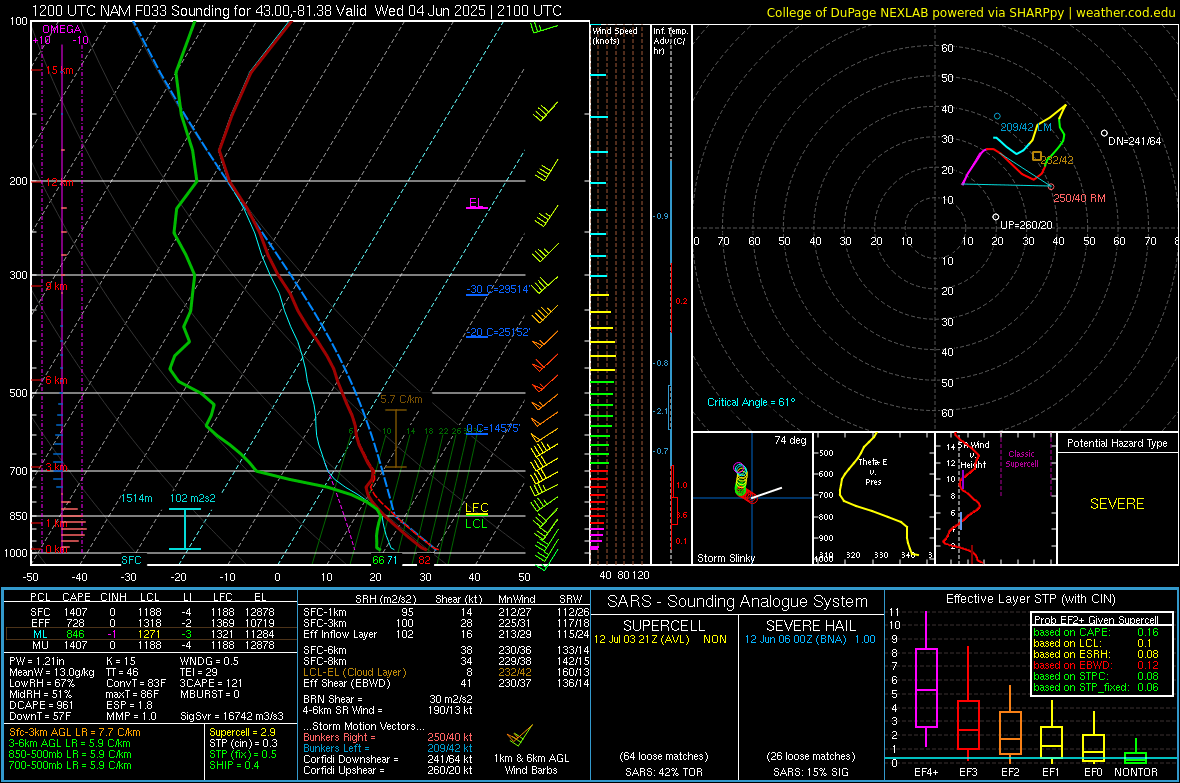Click the 74 deg label in Storm Slinky

[x=790, y=440]
